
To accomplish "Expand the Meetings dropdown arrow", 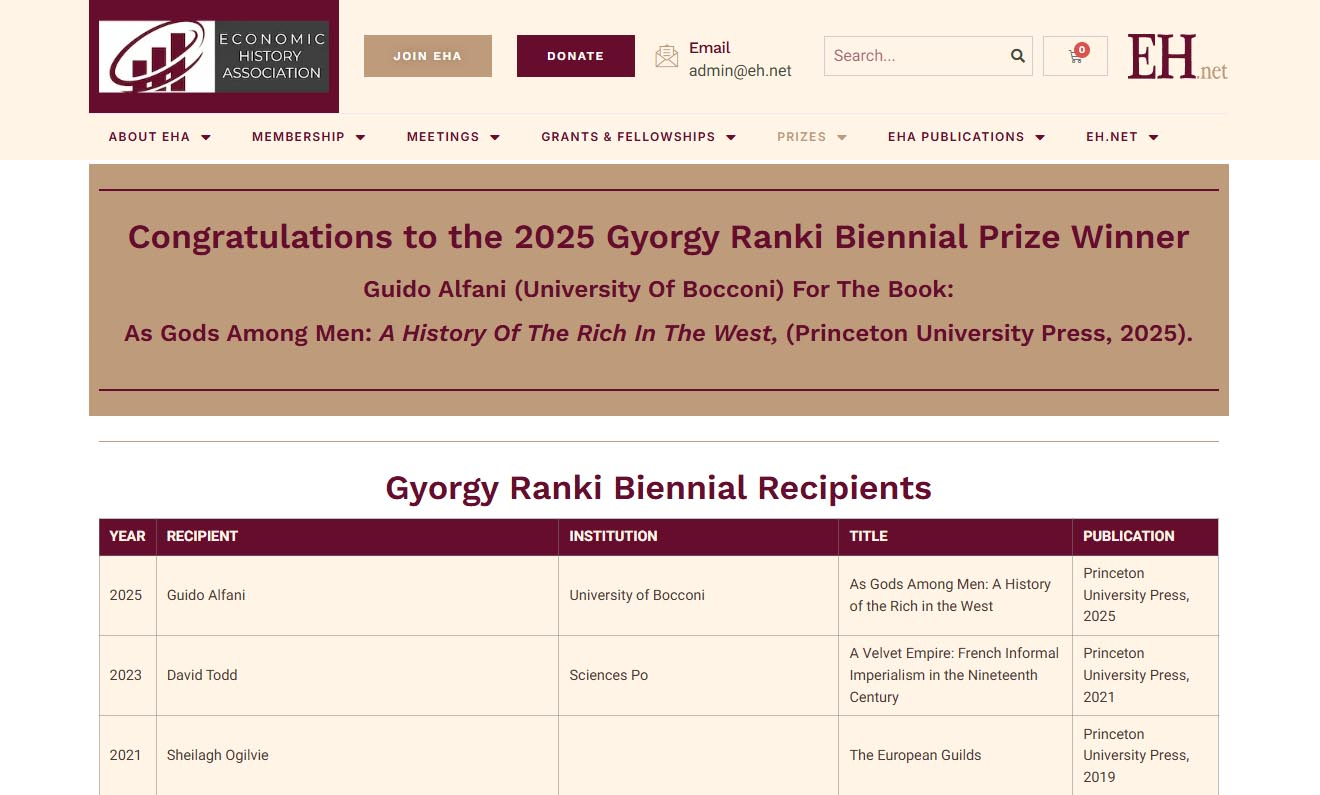I will pyautogui.click(x=495, y=137).
